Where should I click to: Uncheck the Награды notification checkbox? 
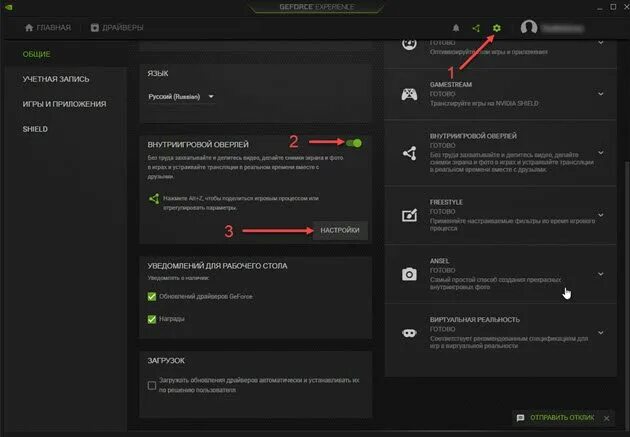152,319
